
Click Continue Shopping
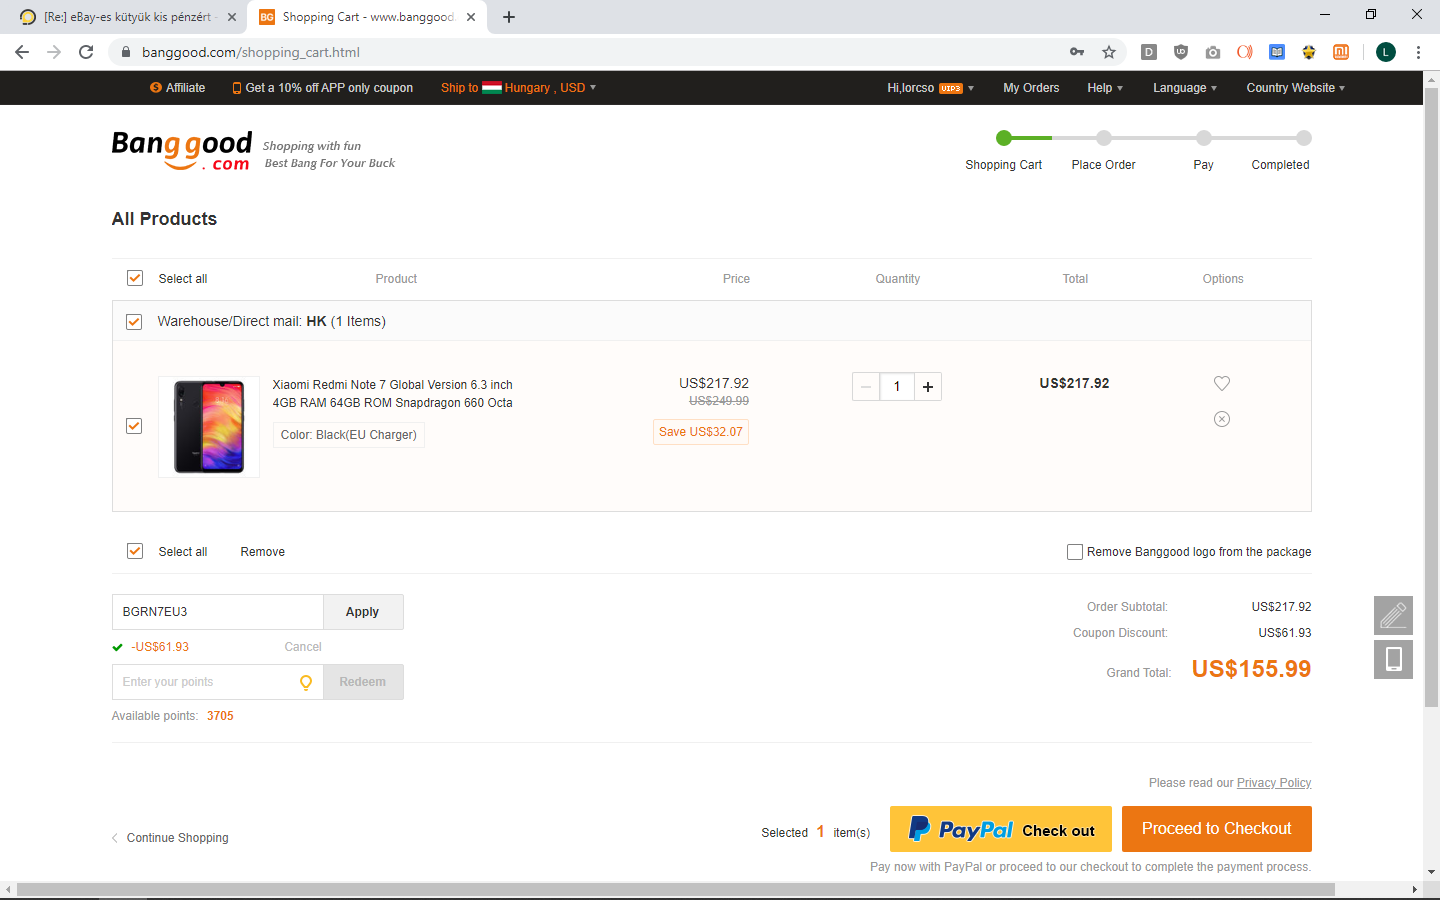click(x=170, y=838)
